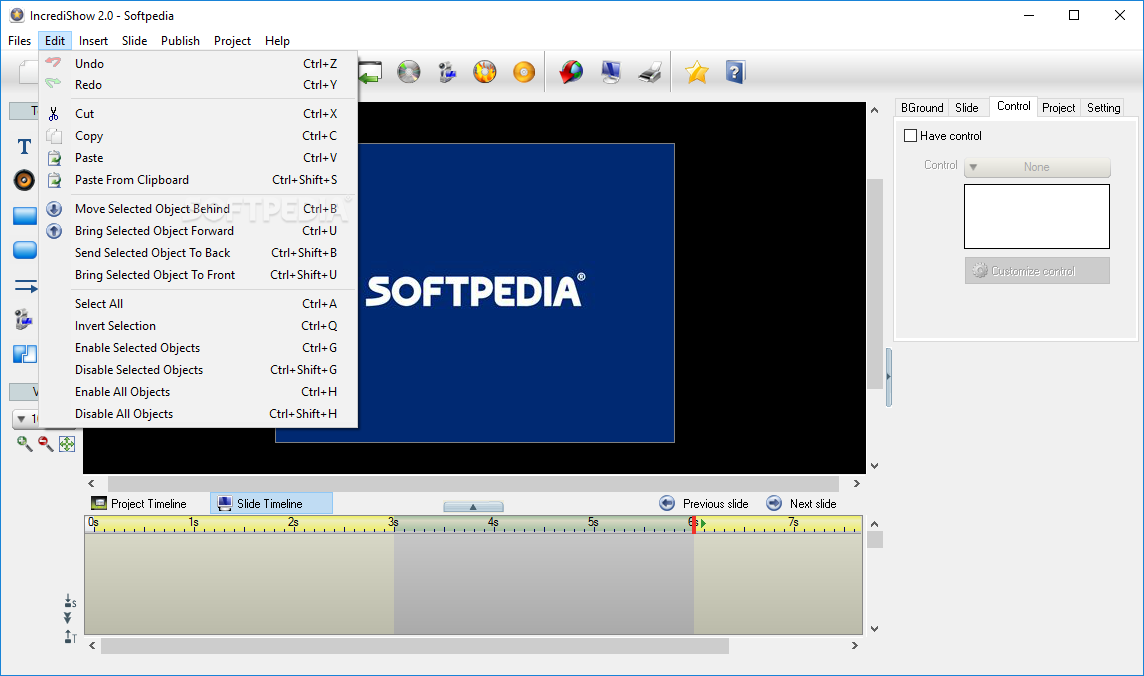Image resolution: width=1144 pixels, height=676 pixels.
Task: Click the yellow star toolbar icon
Action: (x=697, y=72)
